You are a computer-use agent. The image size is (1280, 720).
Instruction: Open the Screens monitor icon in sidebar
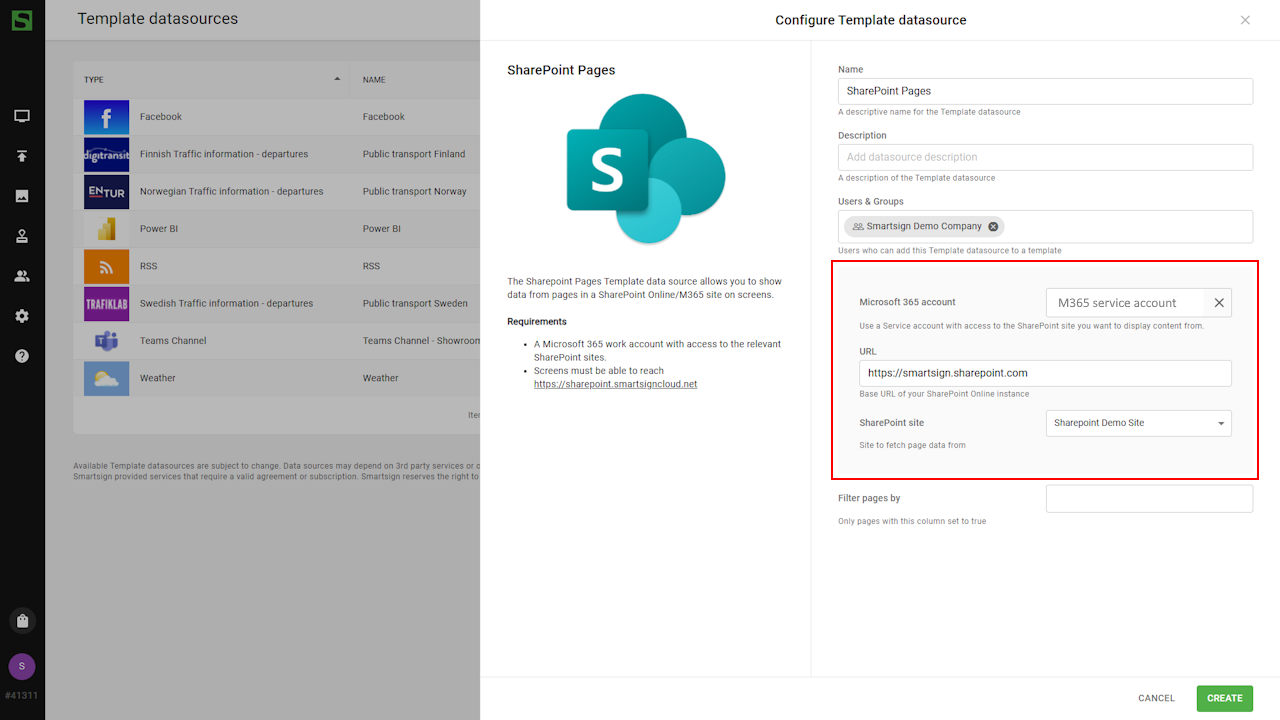tap(22, 116)
